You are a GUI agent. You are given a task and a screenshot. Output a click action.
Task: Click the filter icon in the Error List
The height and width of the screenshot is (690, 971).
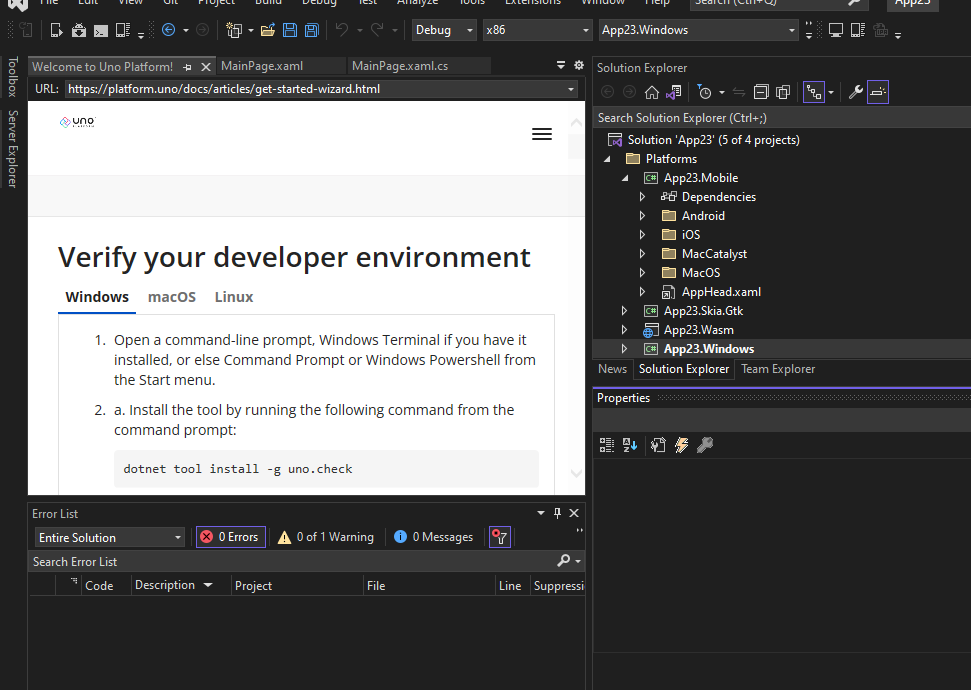point(499,537)
